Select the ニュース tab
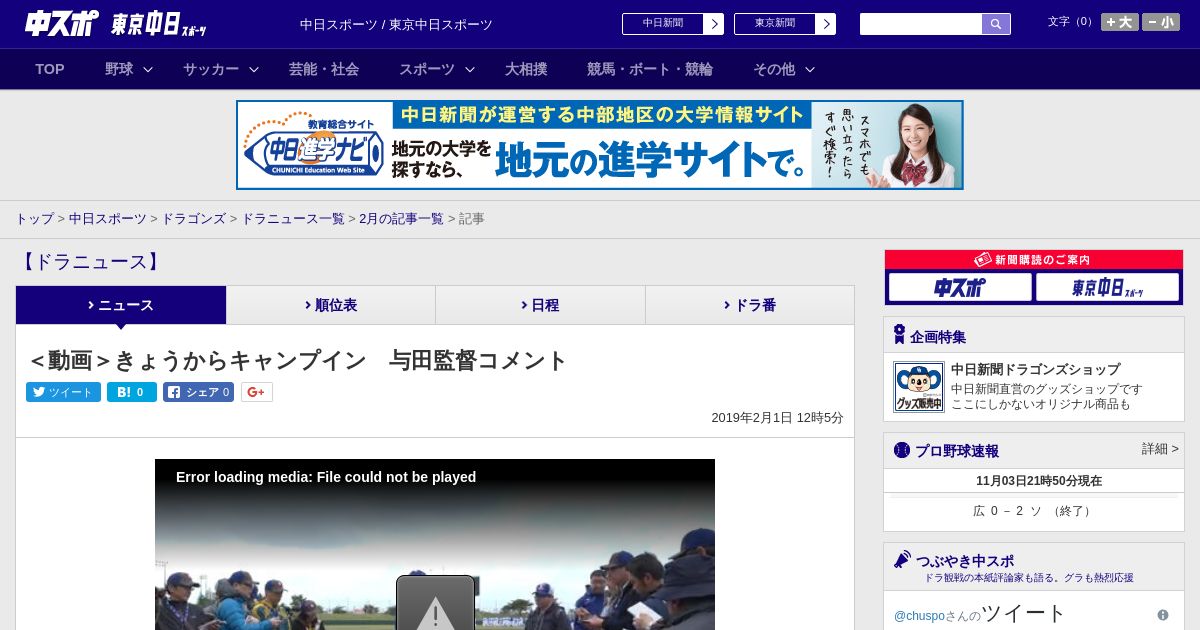 pos(121,305)
